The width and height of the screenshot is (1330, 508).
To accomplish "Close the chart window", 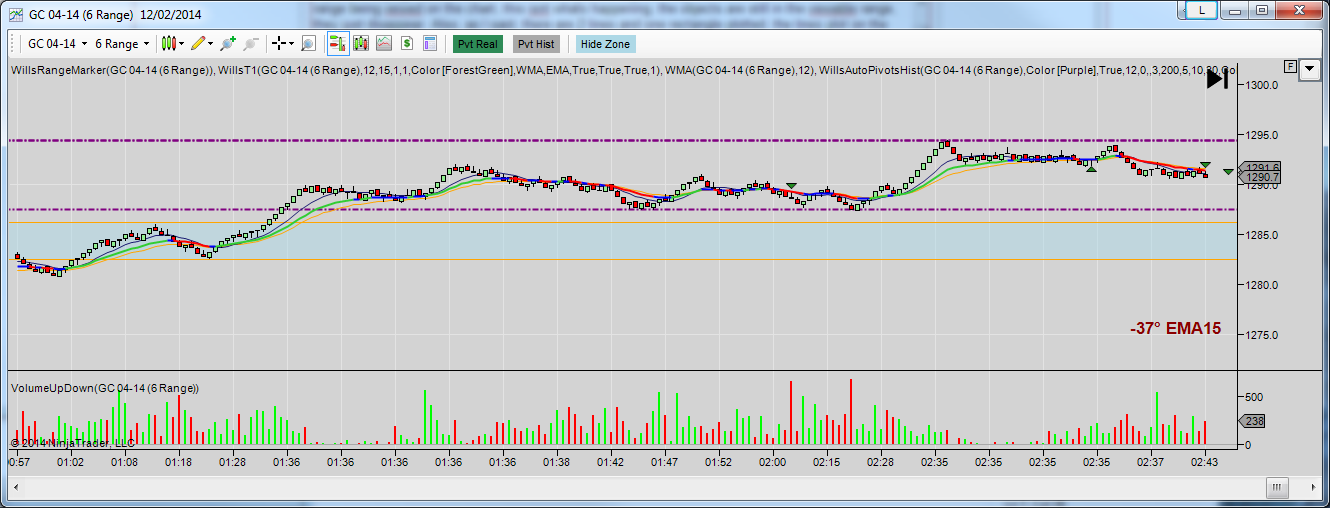I will (1299, 10).
